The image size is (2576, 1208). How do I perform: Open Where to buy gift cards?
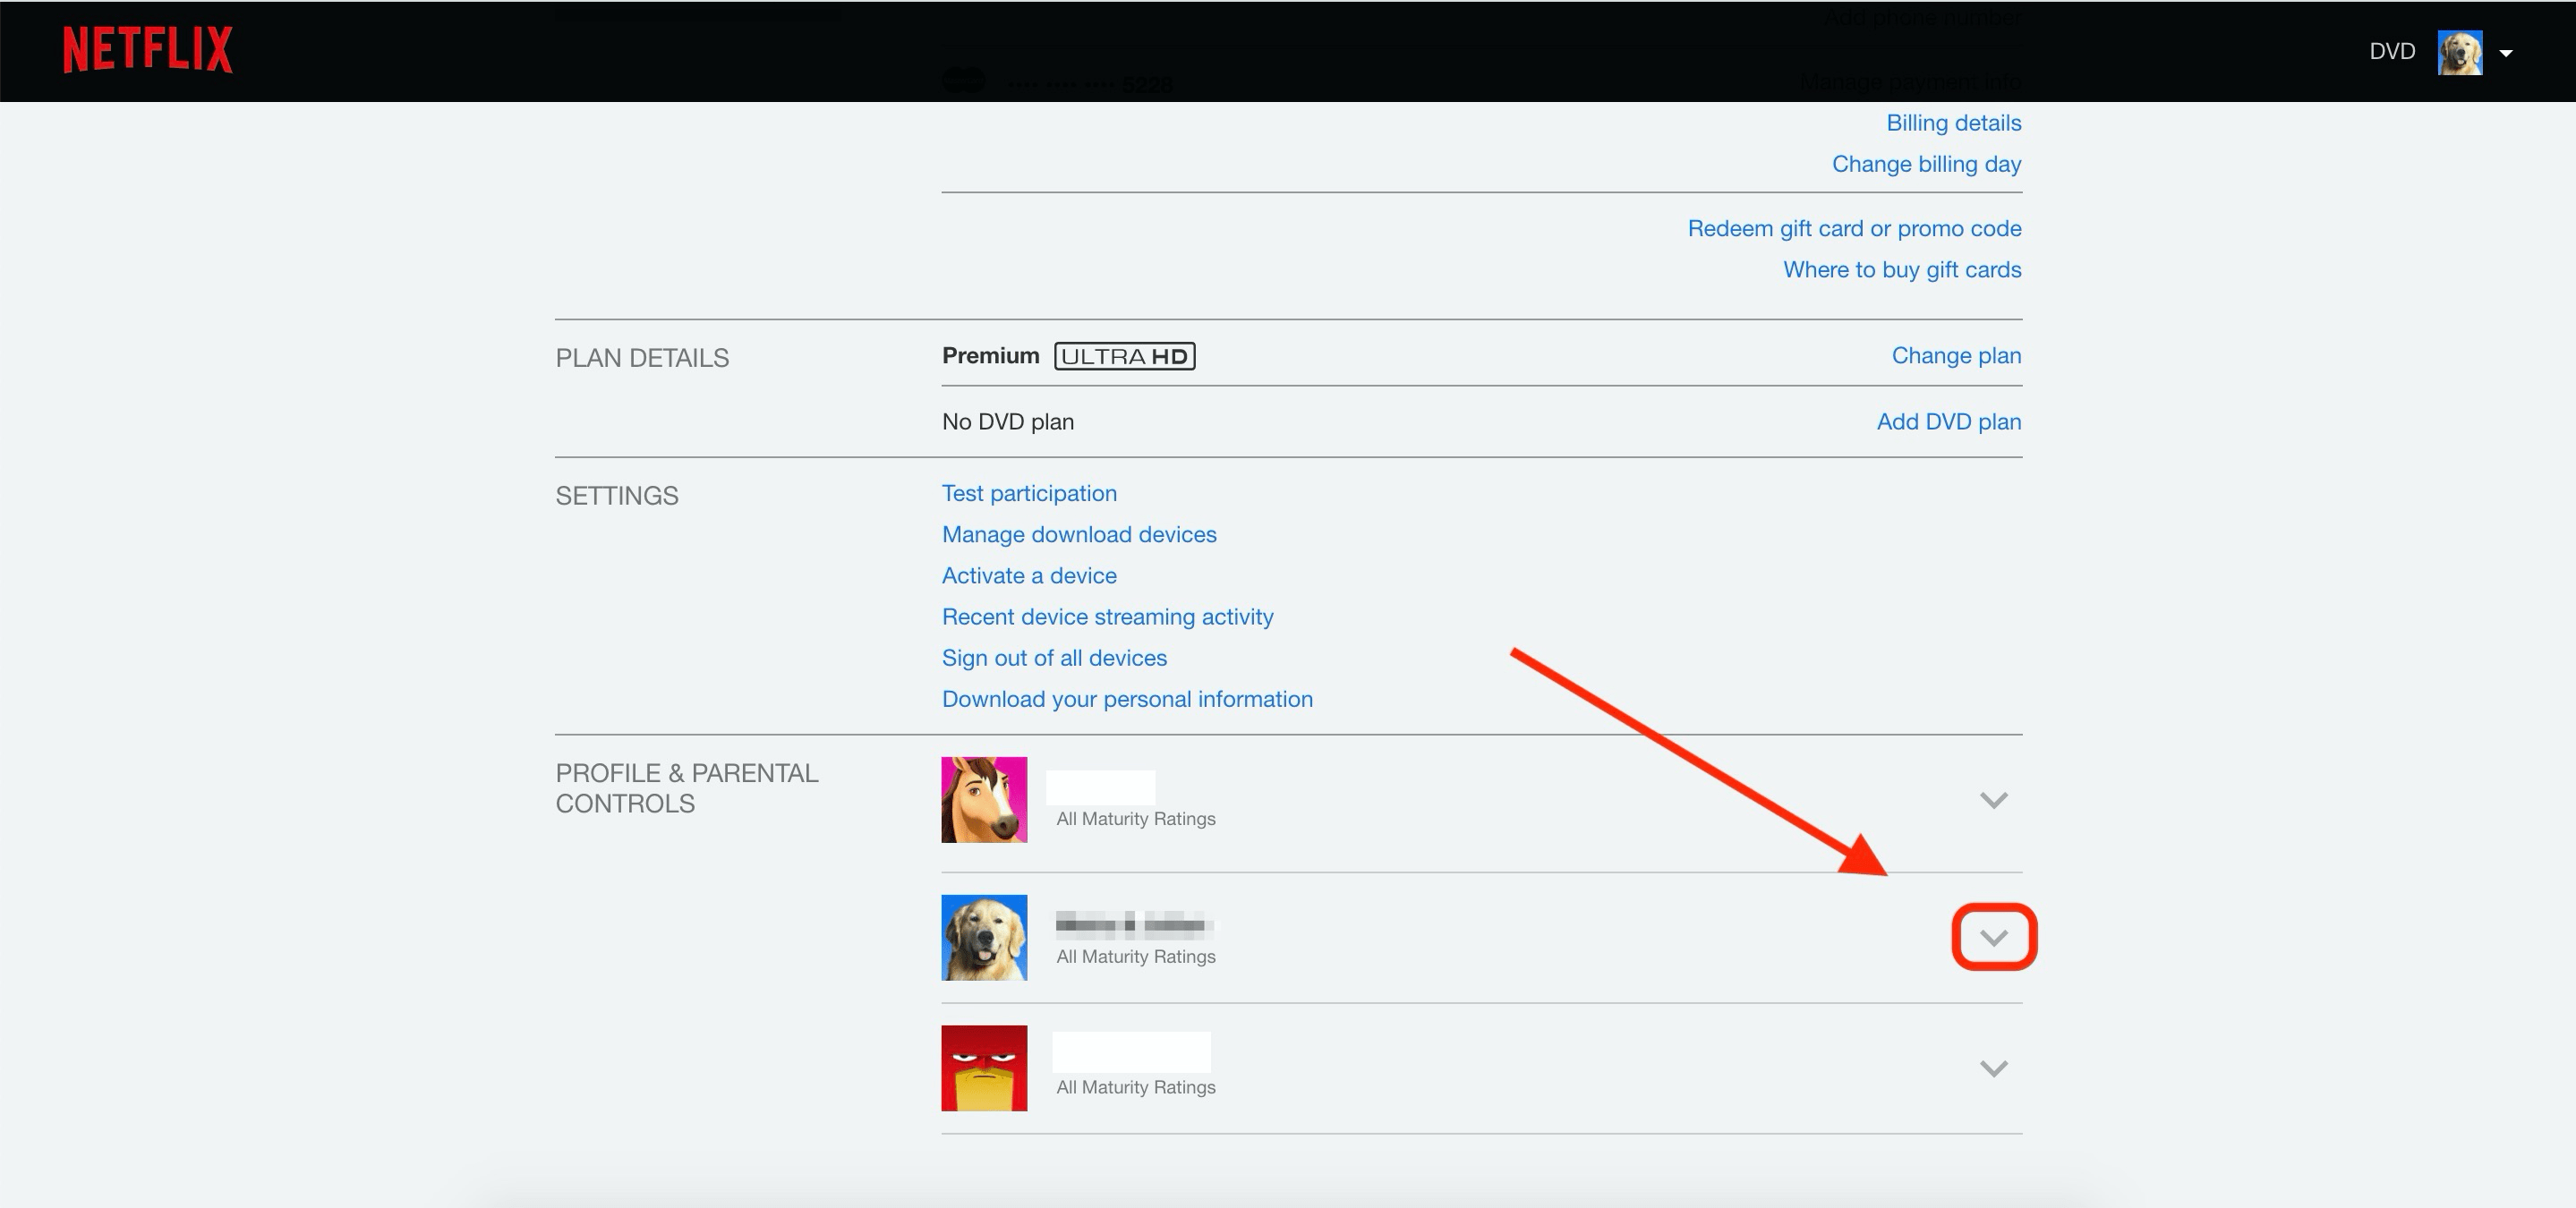tap(1902, 270)
